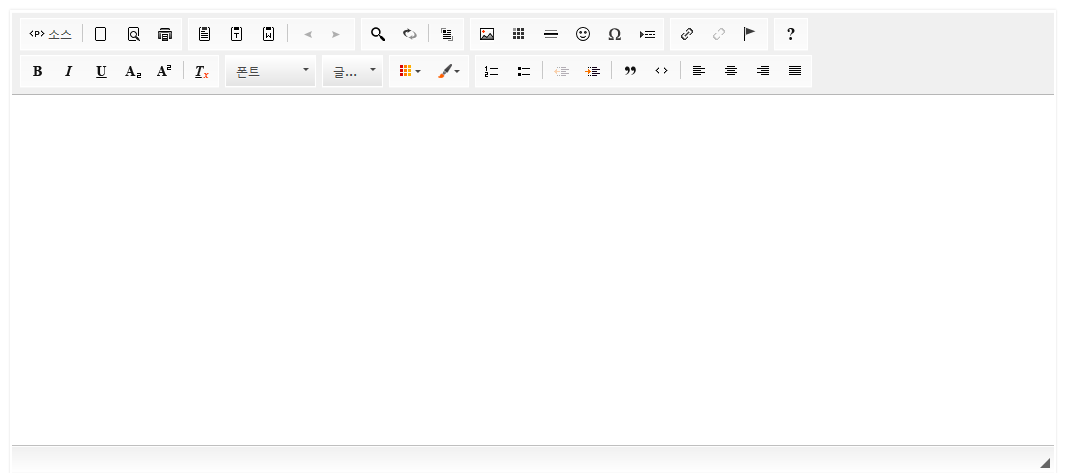The image size is (1065, 473).
Task: Click the printer icon to print
Action: 165,34
